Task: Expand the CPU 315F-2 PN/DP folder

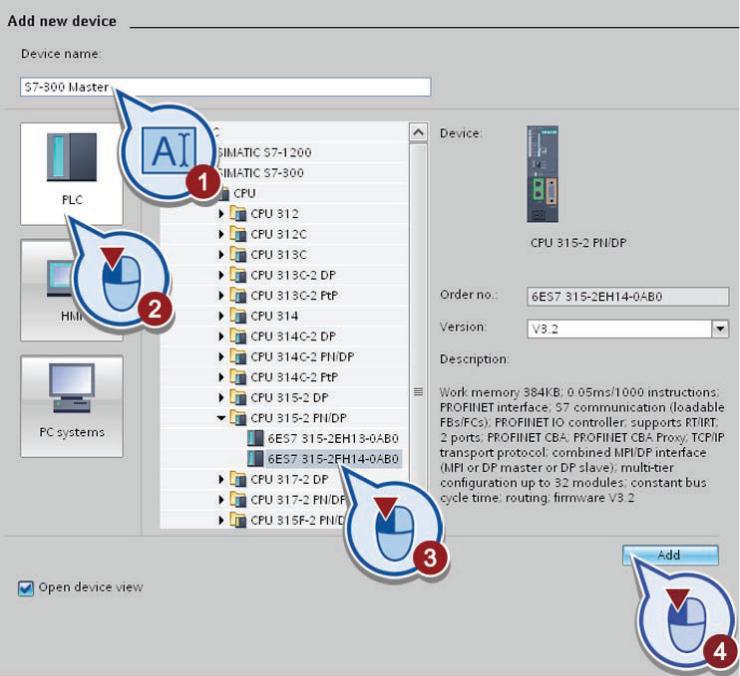Action: tap(221, 520)
